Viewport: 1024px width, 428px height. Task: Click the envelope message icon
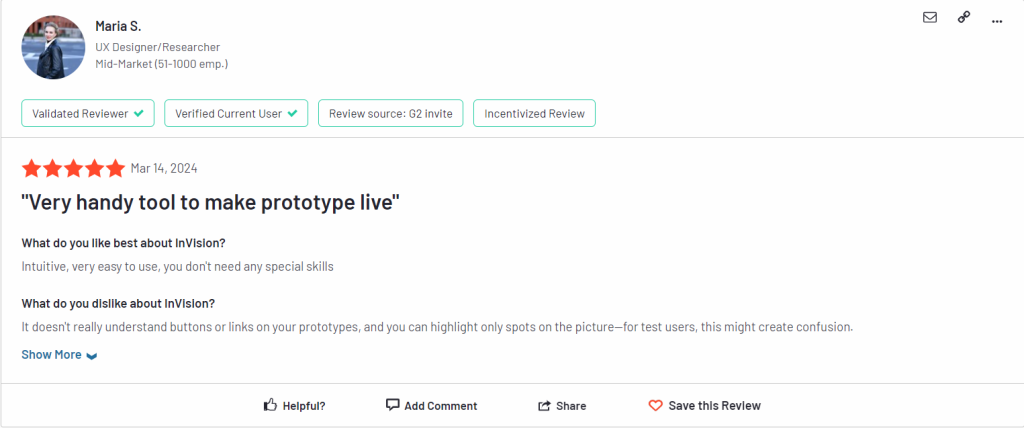click(930, 18)
